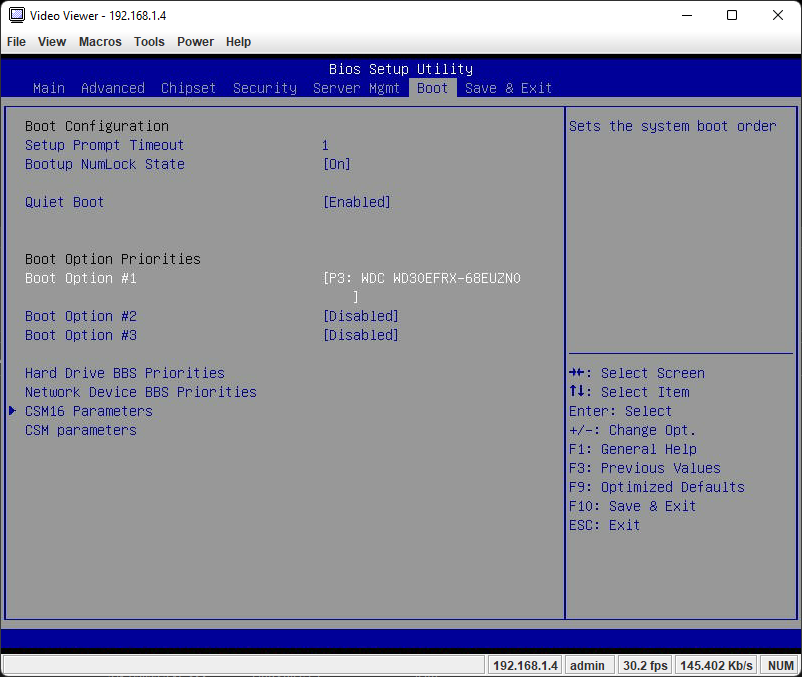Image resolution: width=802 pixels, height=677 pixels.
Task: Click the arrow beside CSM16 Parameters
Action: (x=13, y=411)
